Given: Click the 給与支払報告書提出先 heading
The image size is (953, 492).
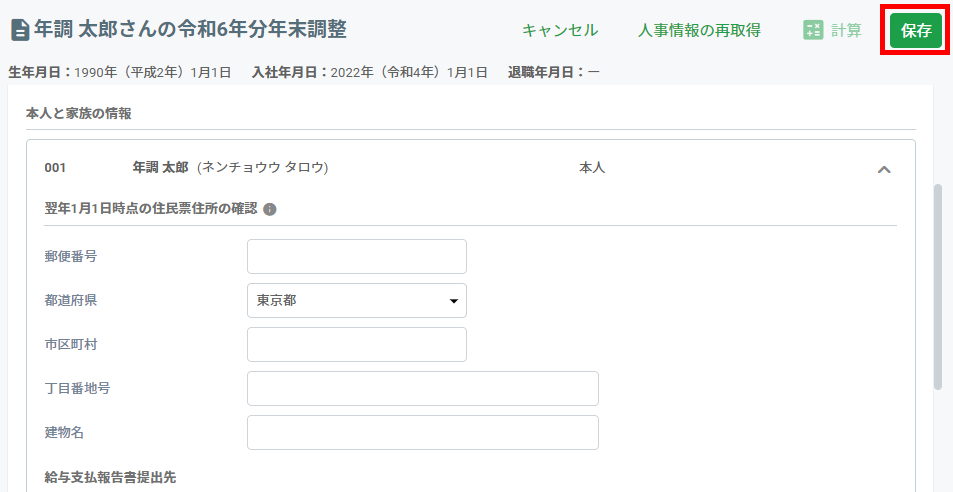Looking at the screenshot, I should pos(110,477).
